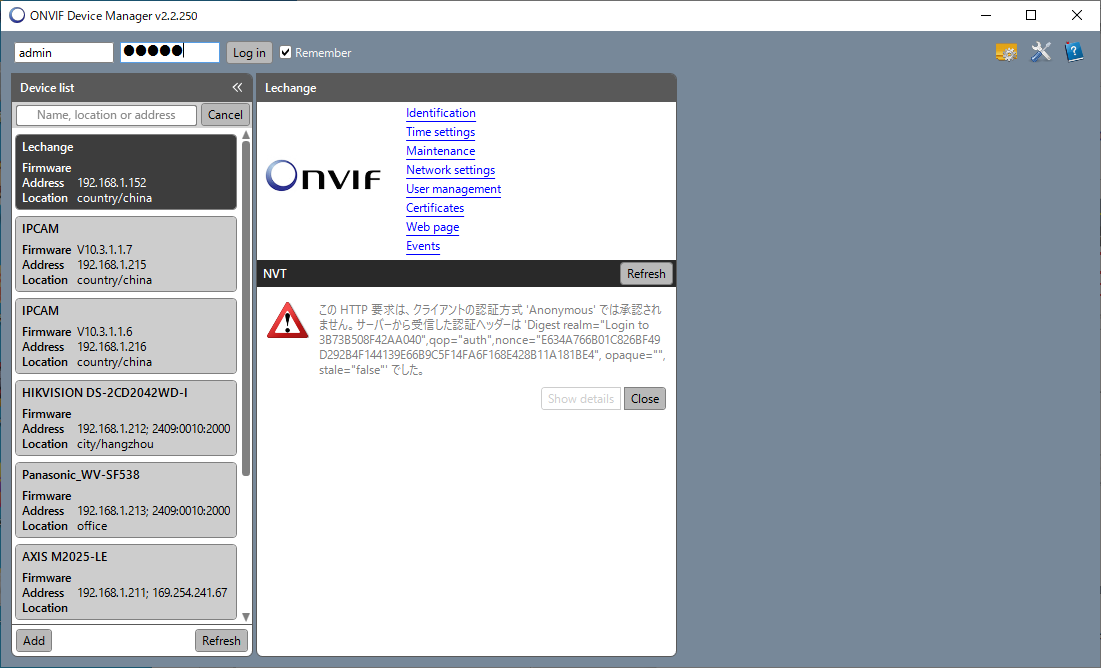Close the ONVIF Device Manager window
Screen dimensions: 1101x668
pos(1076,15)
